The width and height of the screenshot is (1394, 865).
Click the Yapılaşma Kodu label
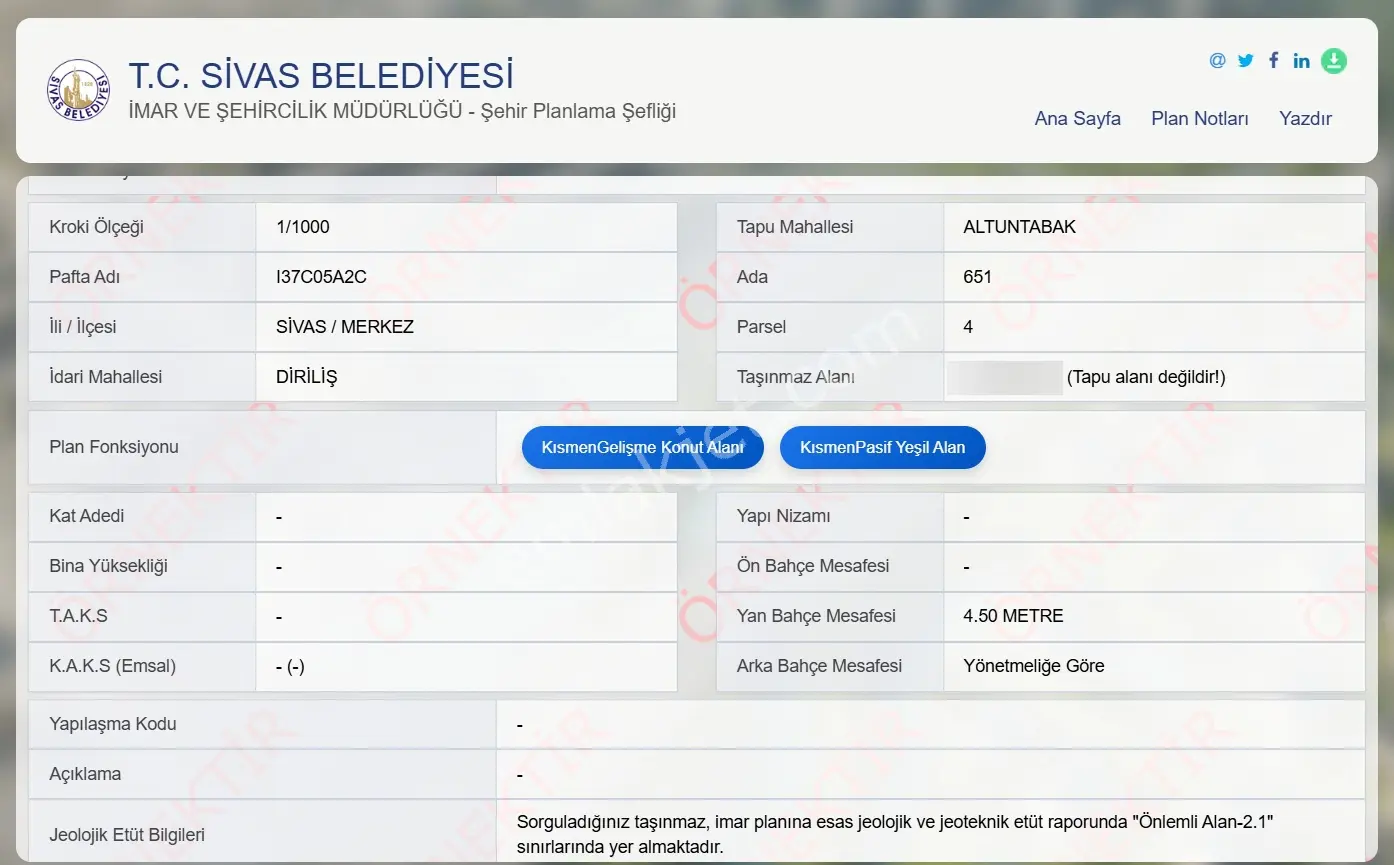pos(113,724)
